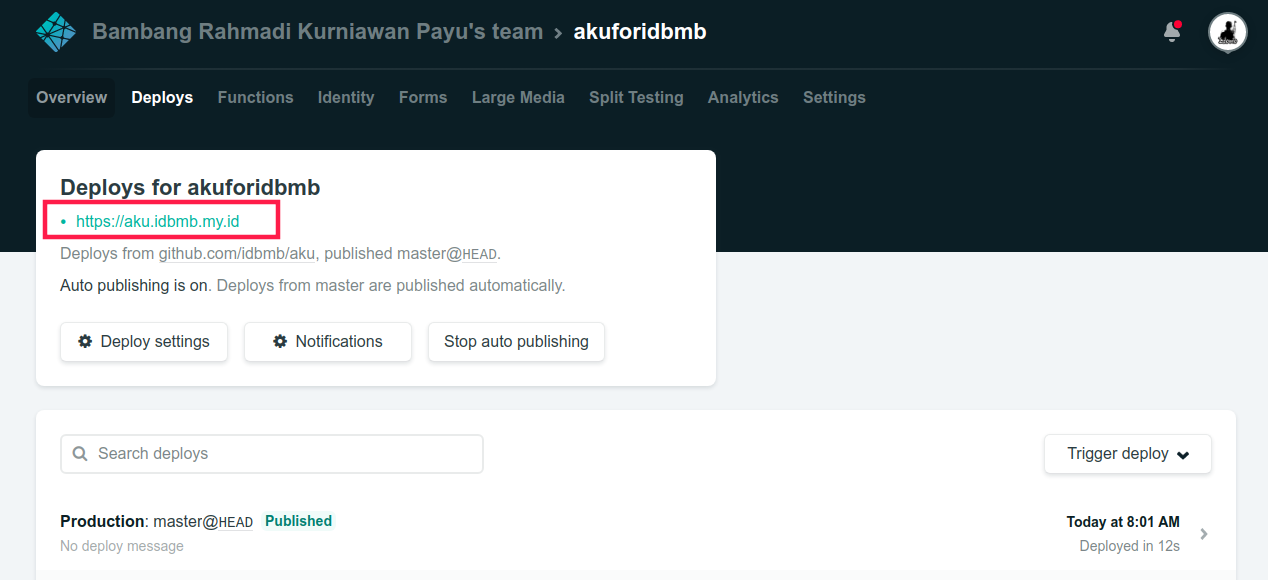The image size is (1268, 580).
Task: Expand the Published deploy row chevron
Action: click(1204, 534)
